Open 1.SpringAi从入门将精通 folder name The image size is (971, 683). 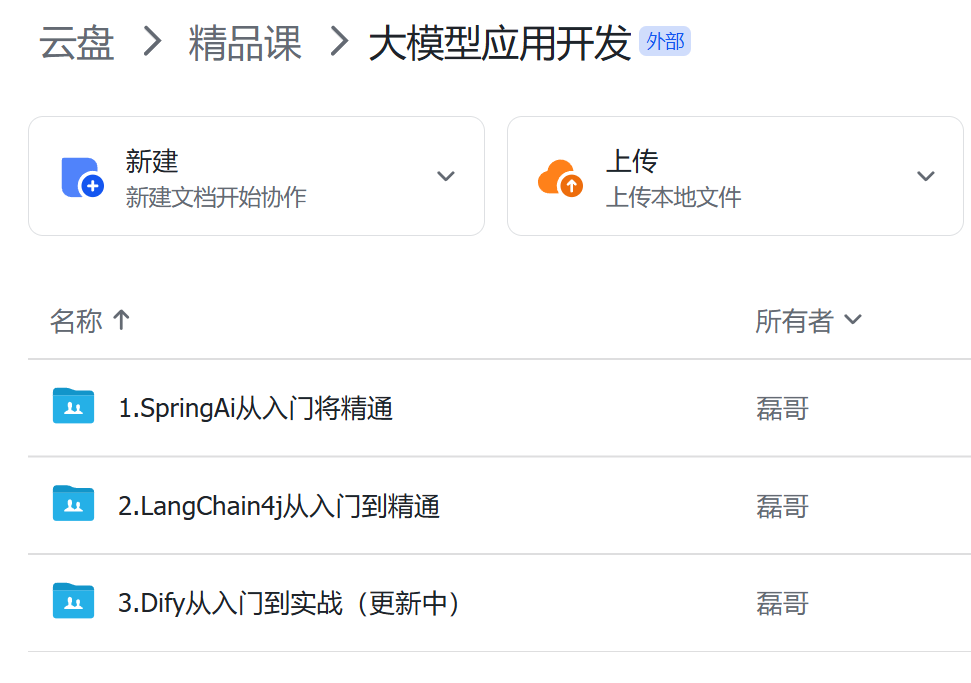tap(255, 409)
